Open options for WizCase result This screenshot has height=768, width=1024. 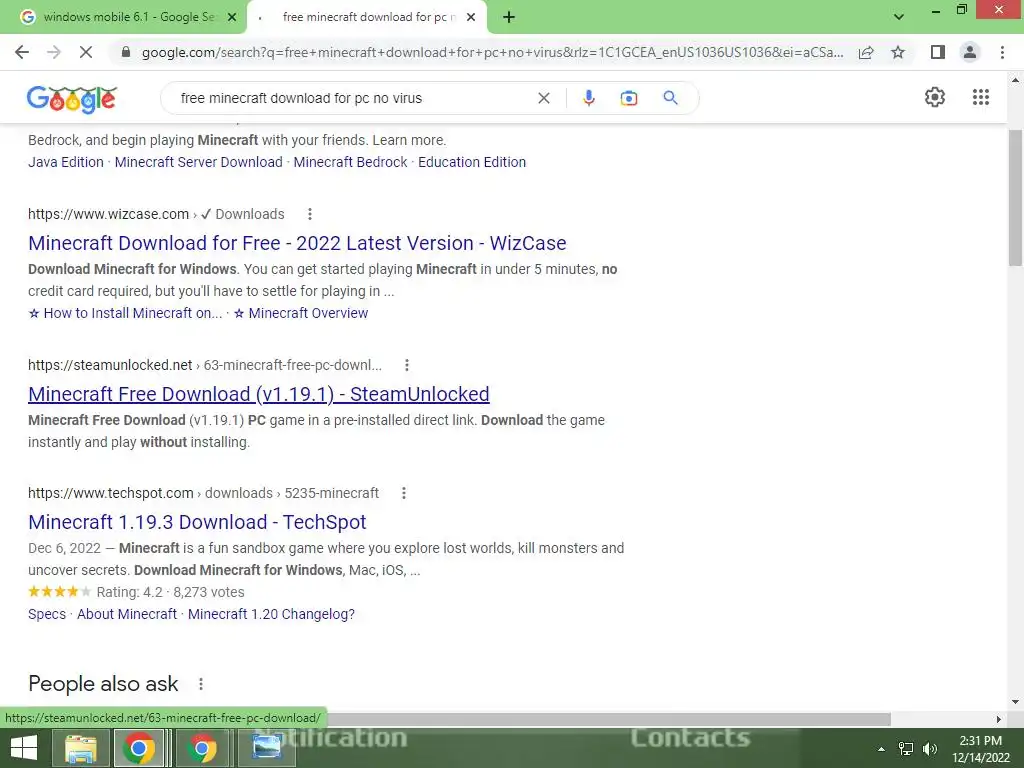(310, 214)
